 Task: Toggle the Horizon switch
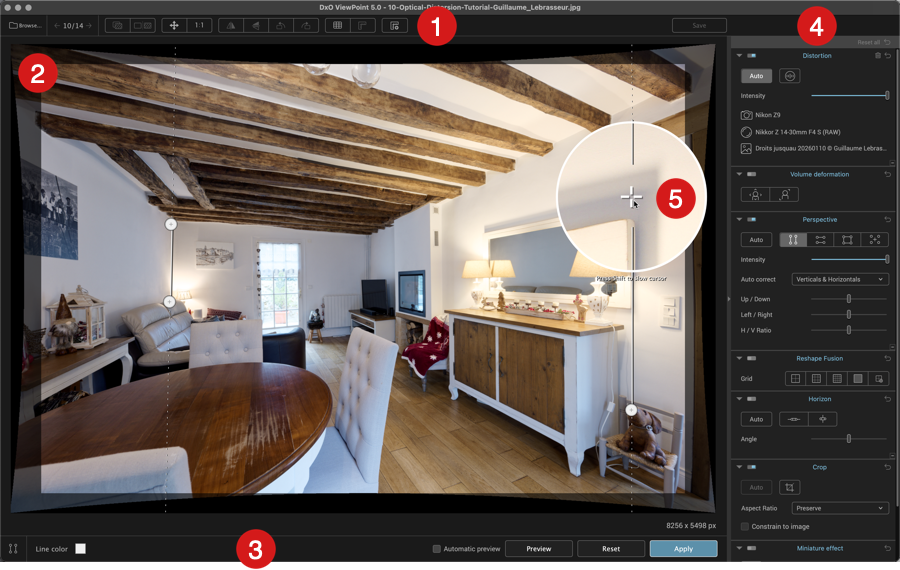tap(751, 398)
